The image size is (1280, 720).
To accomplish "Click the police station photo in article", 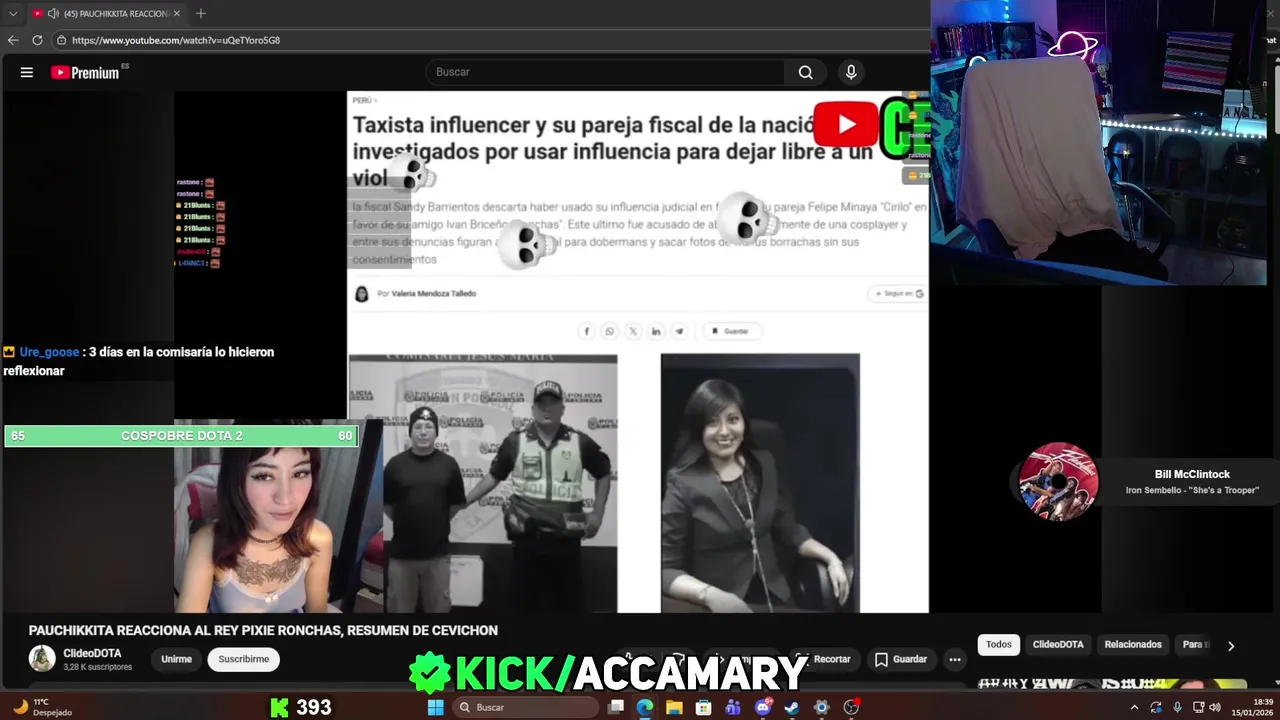I will 498,483.
